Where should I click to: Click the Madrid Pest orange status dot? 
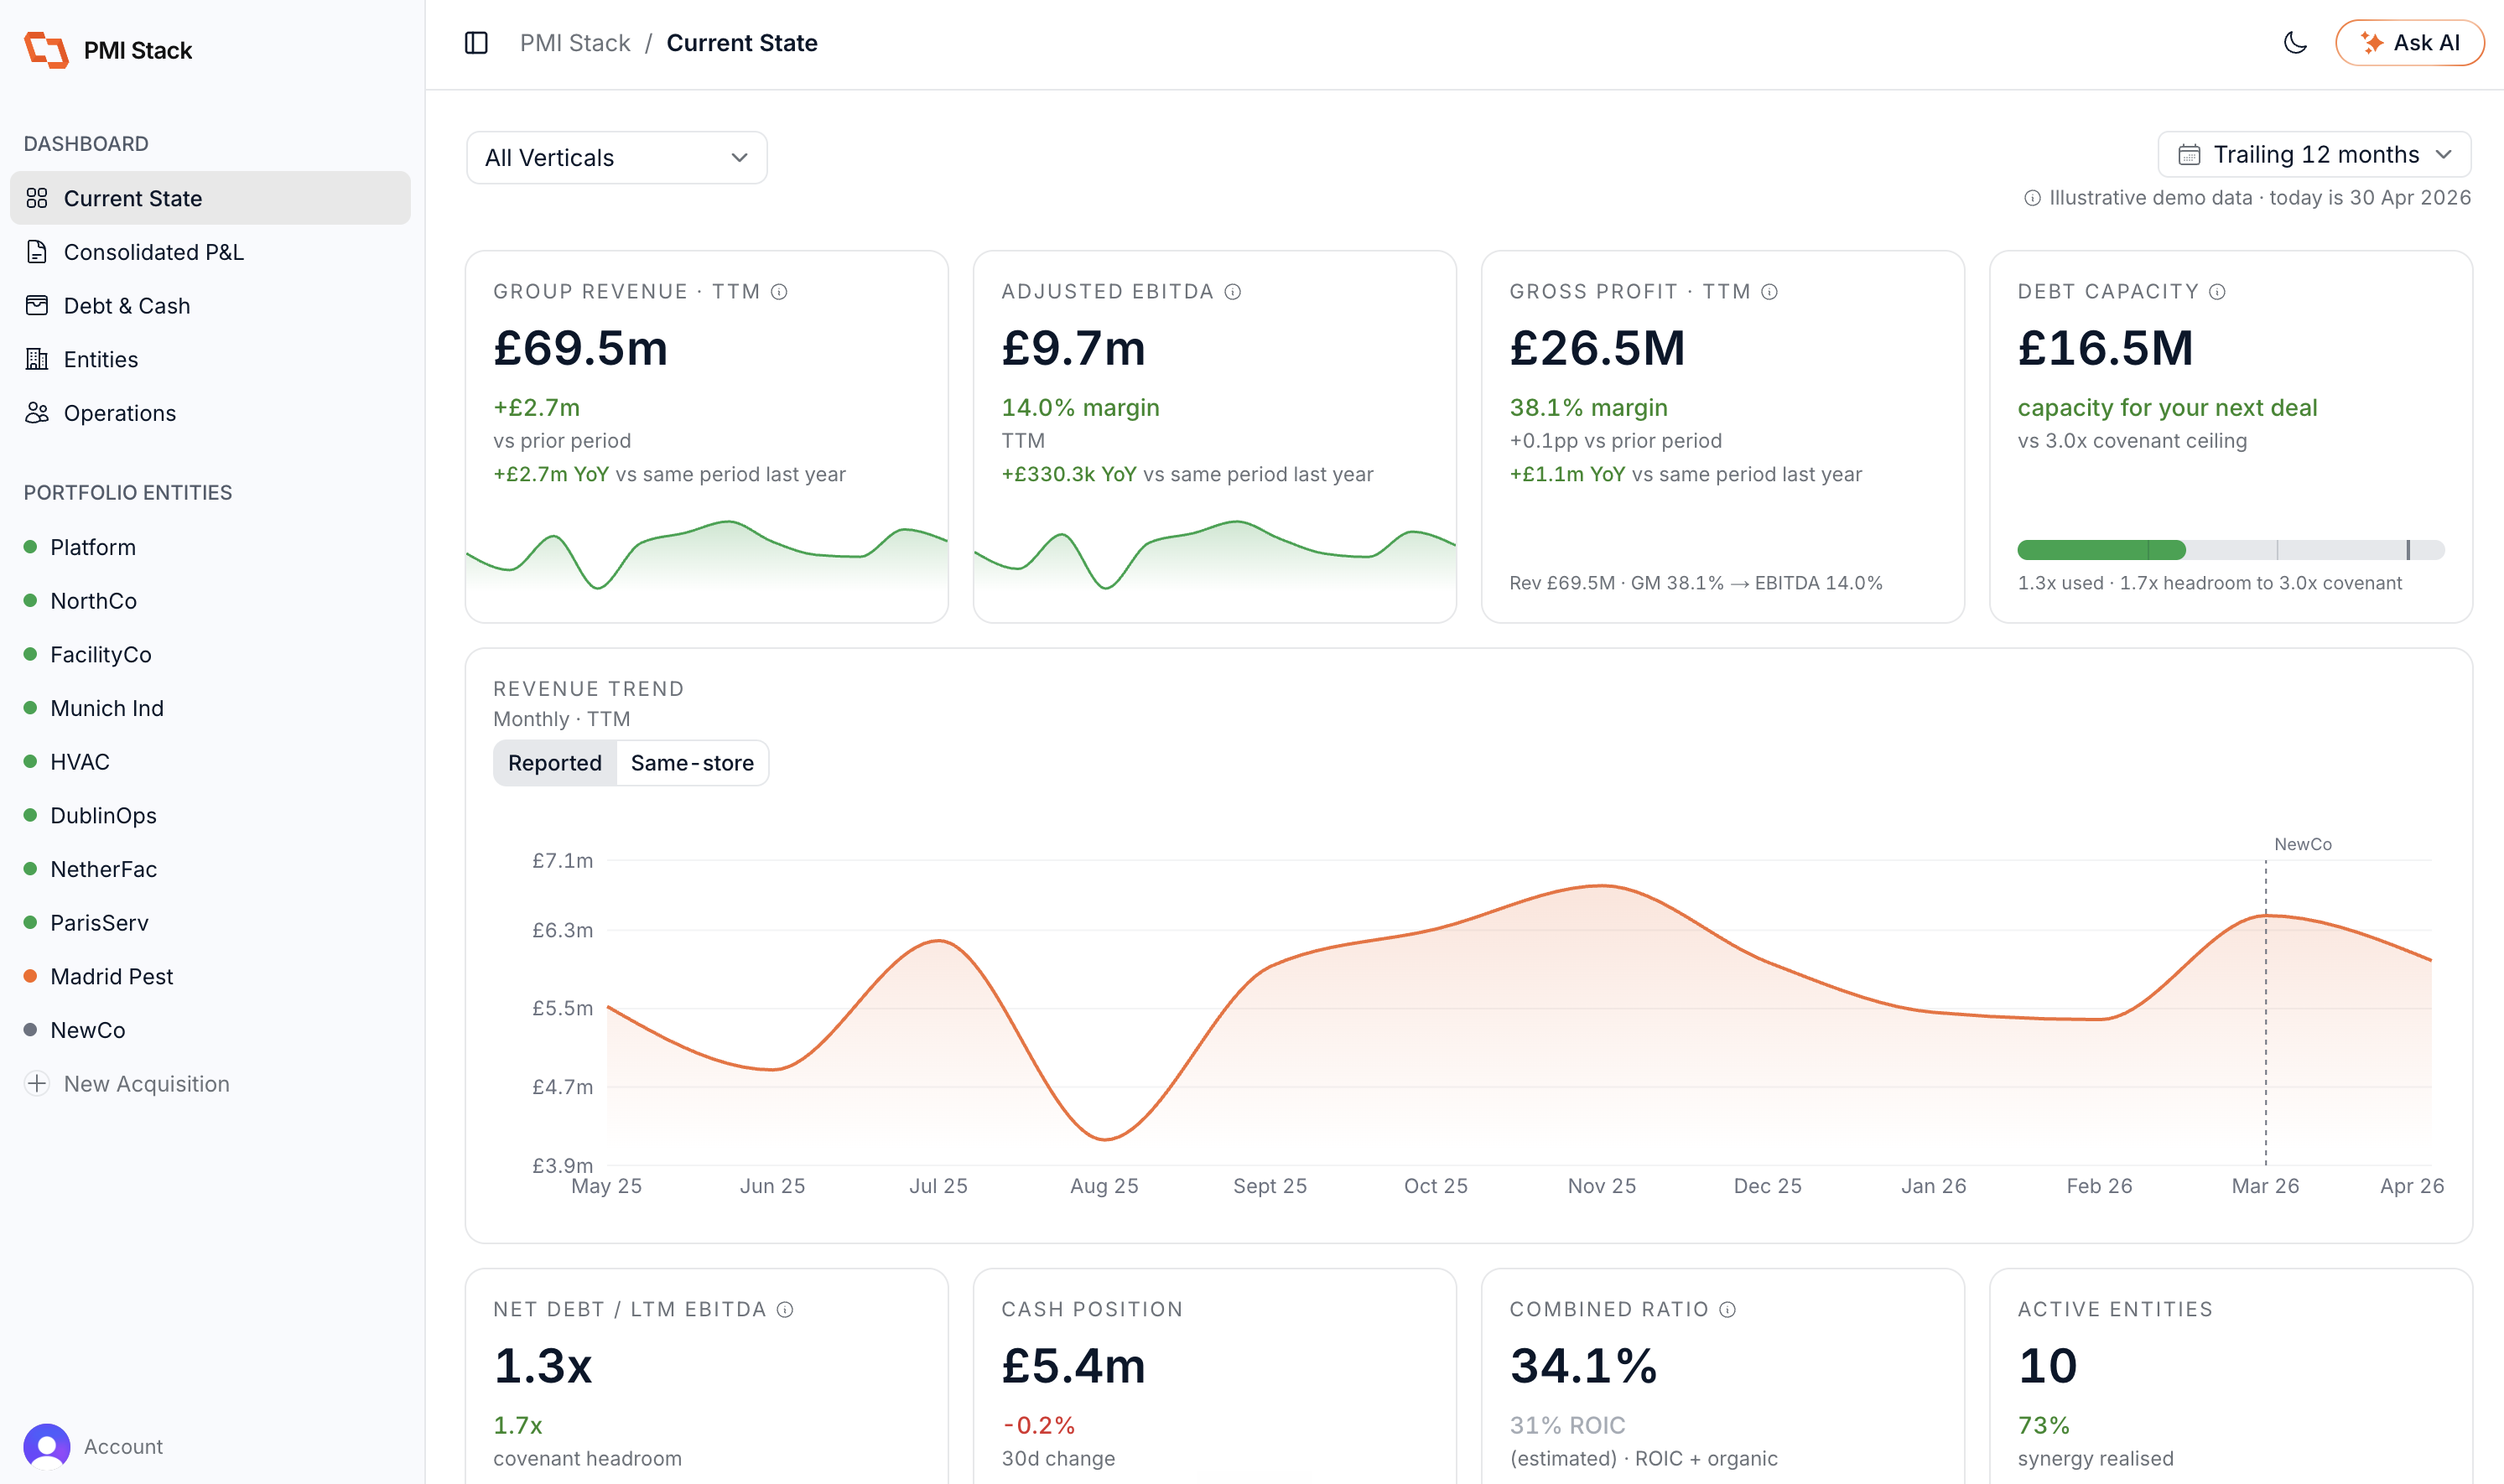coord(30,976)
